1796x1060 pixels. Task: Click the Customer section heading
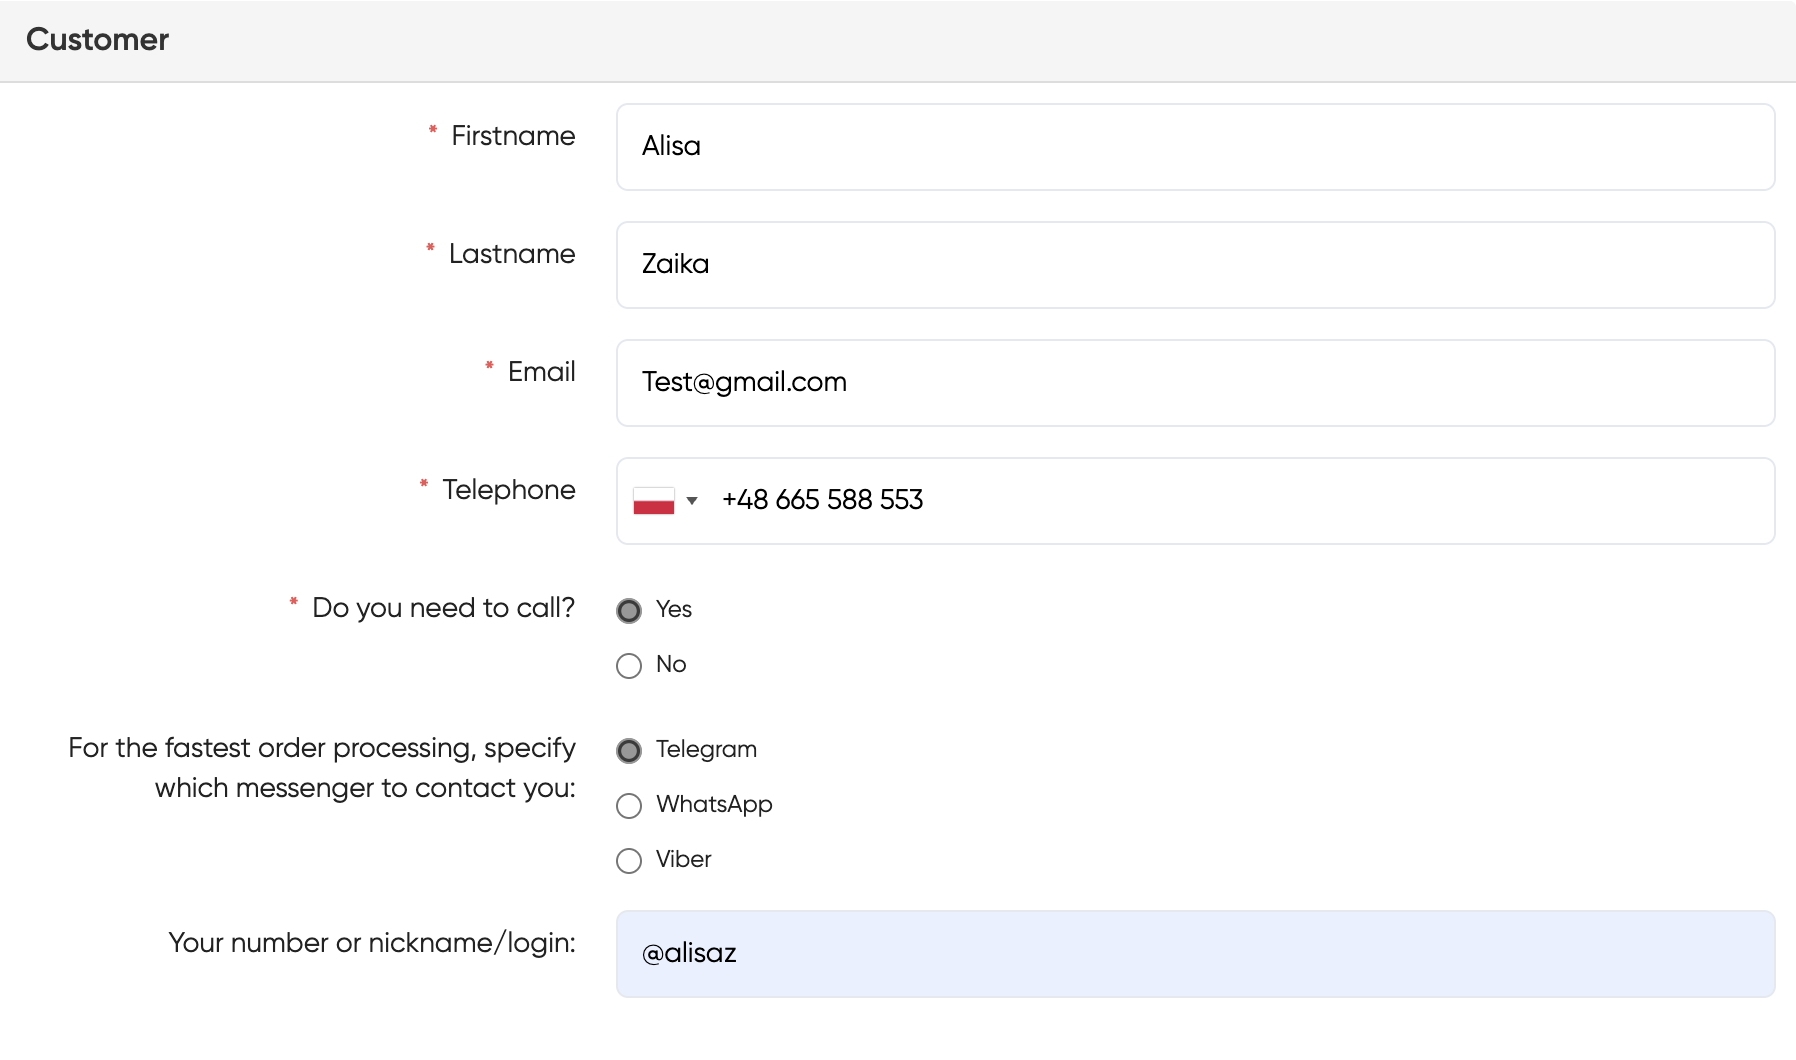pyautogui.click(x=97, y=40)
